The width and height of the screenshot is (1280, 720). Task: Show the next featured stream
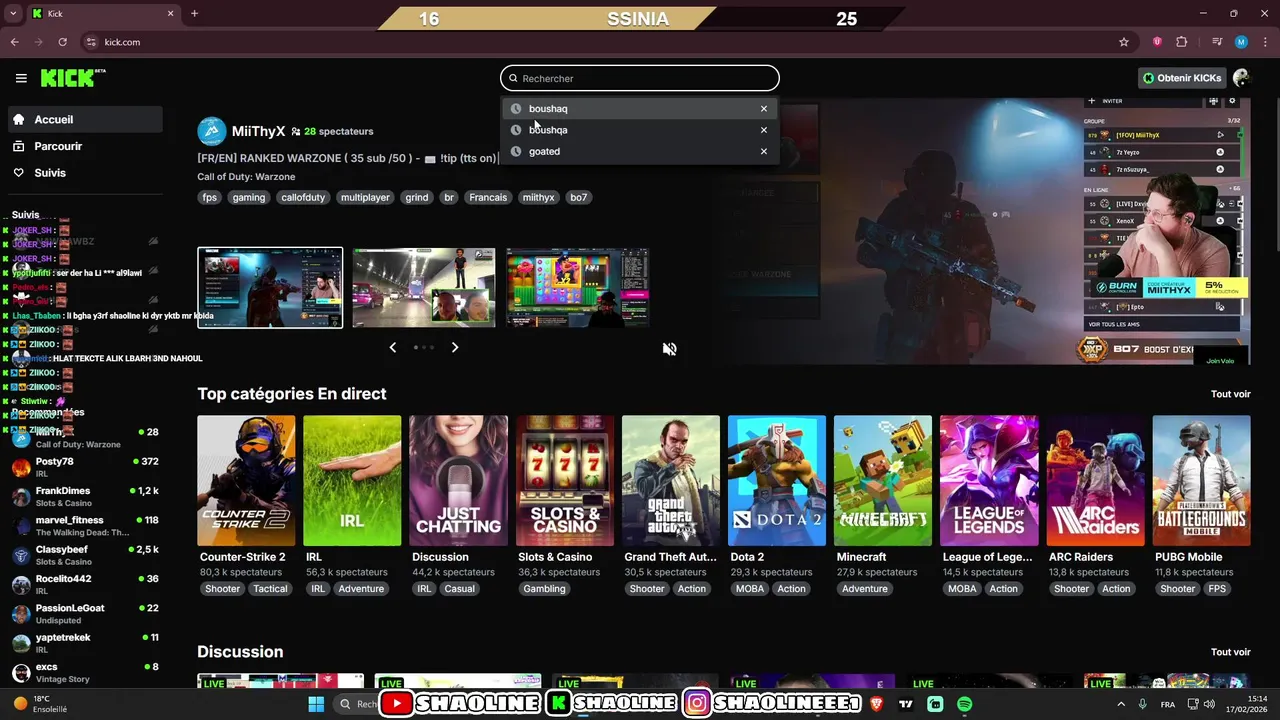(x=455, y=347)
